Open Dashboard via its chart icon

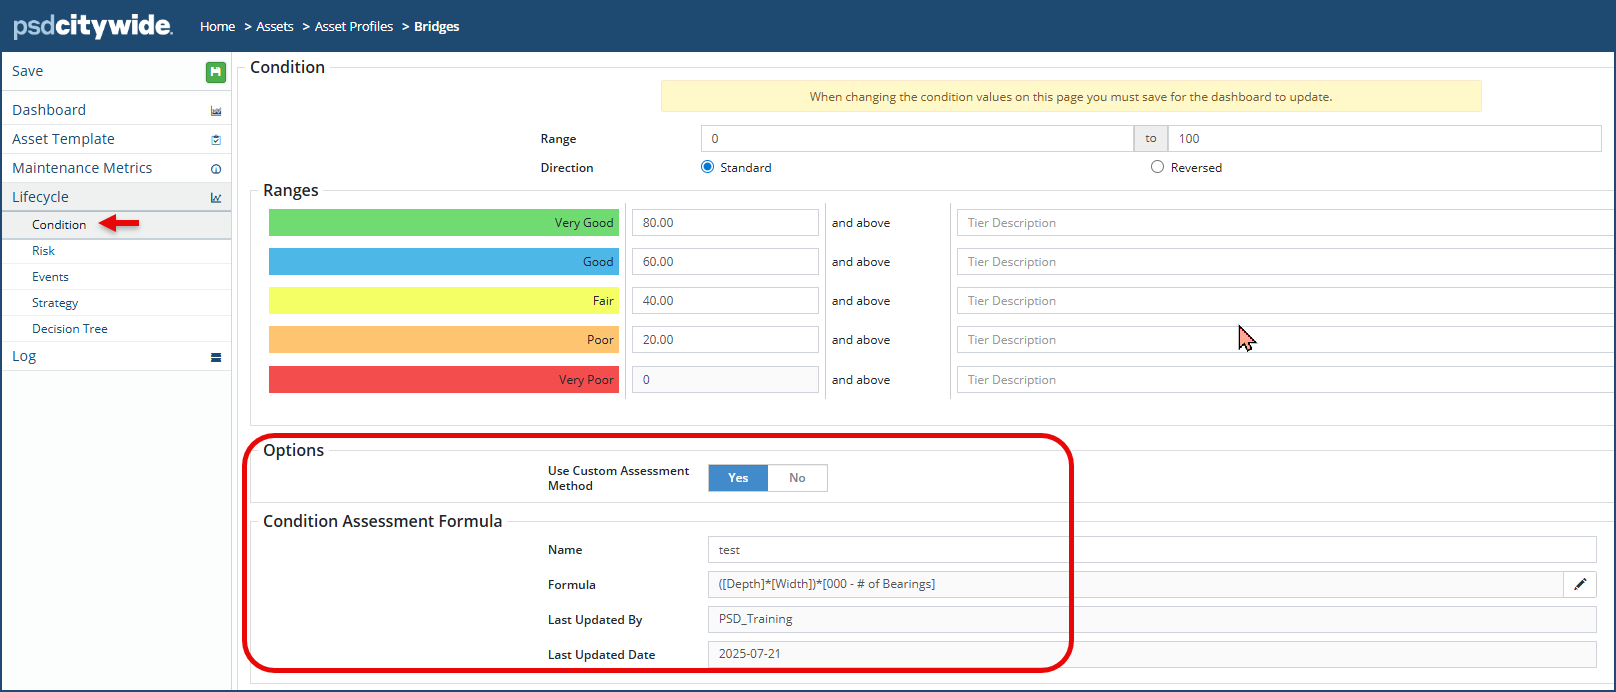pos(215,111)
